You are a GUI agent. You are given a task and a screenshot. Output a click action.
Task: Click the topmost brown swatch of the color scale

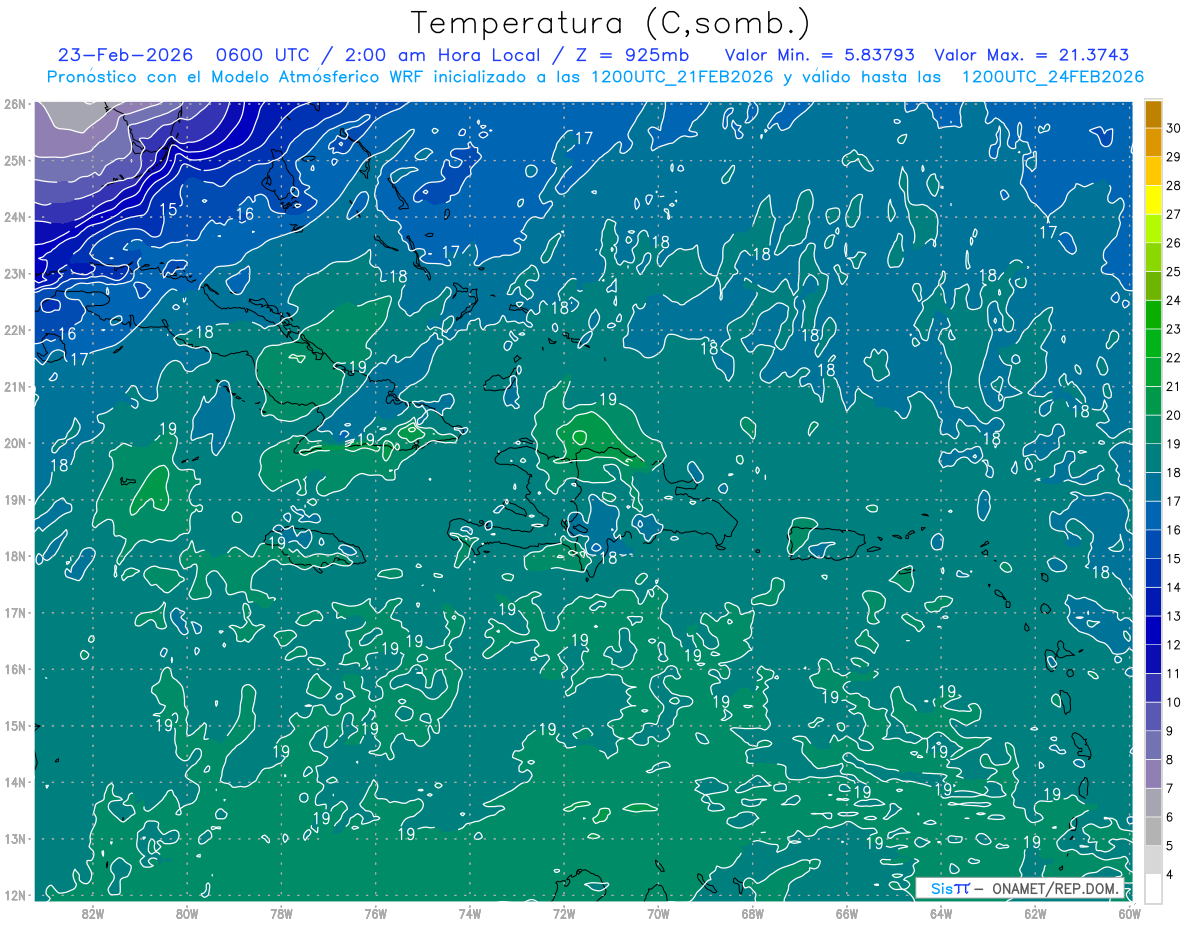[x=1153, y=115]
